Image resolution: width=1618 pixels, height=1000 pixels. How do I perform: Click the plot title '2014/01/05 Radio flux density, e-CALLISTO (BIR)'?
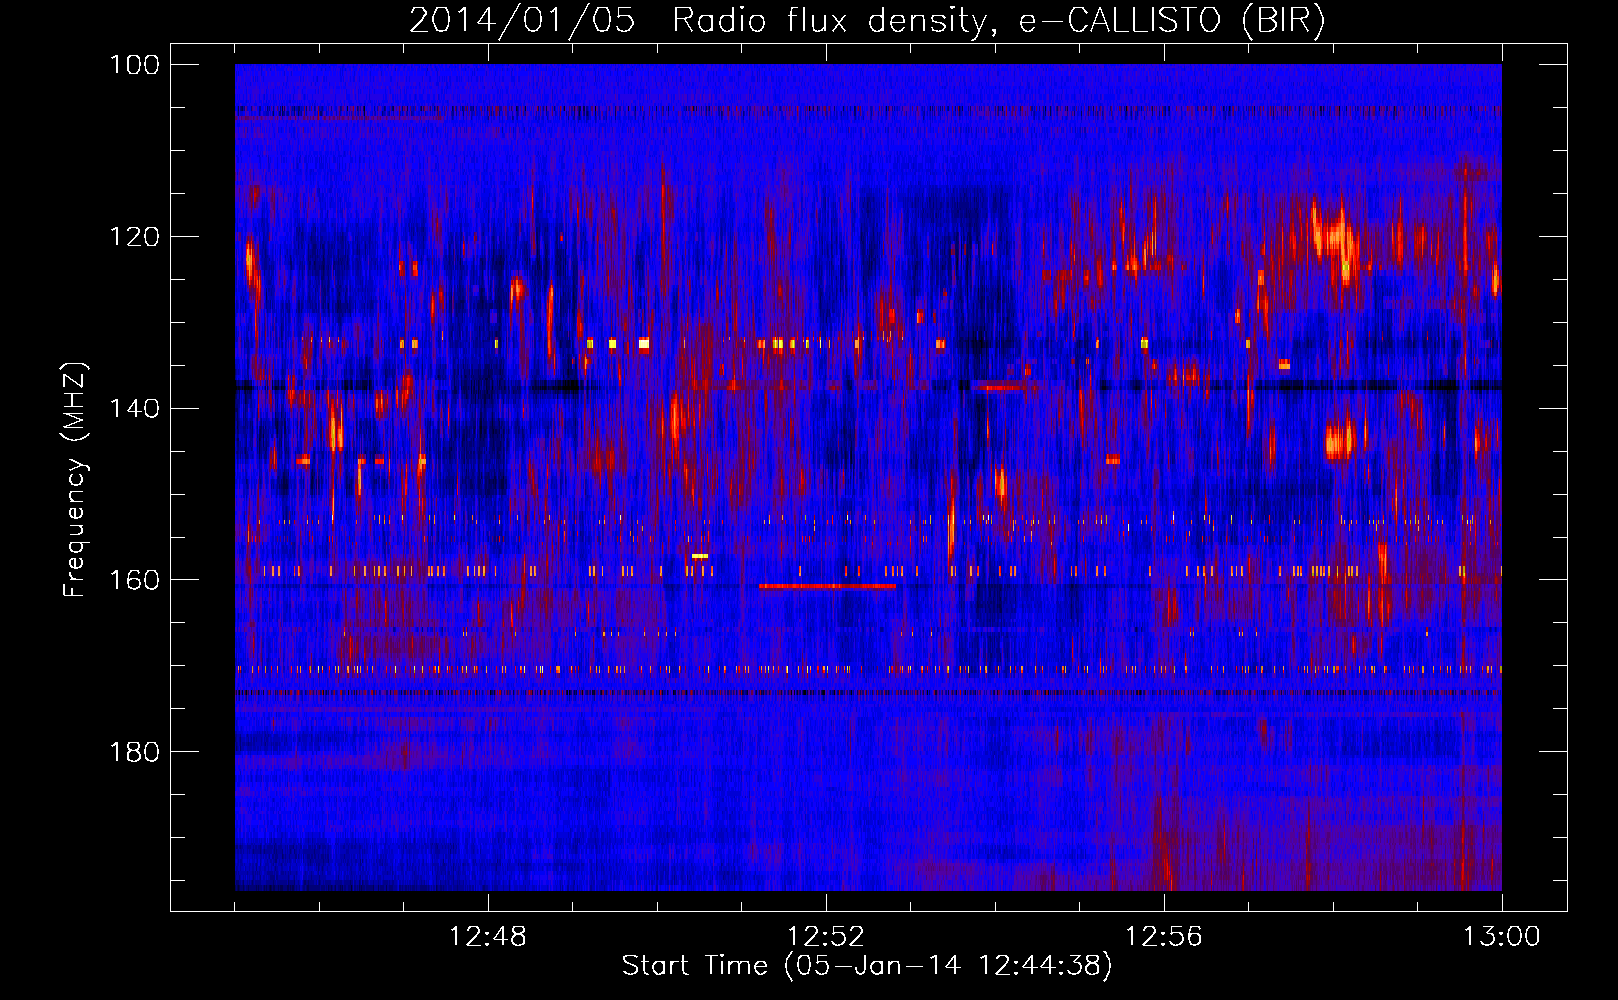867,20
